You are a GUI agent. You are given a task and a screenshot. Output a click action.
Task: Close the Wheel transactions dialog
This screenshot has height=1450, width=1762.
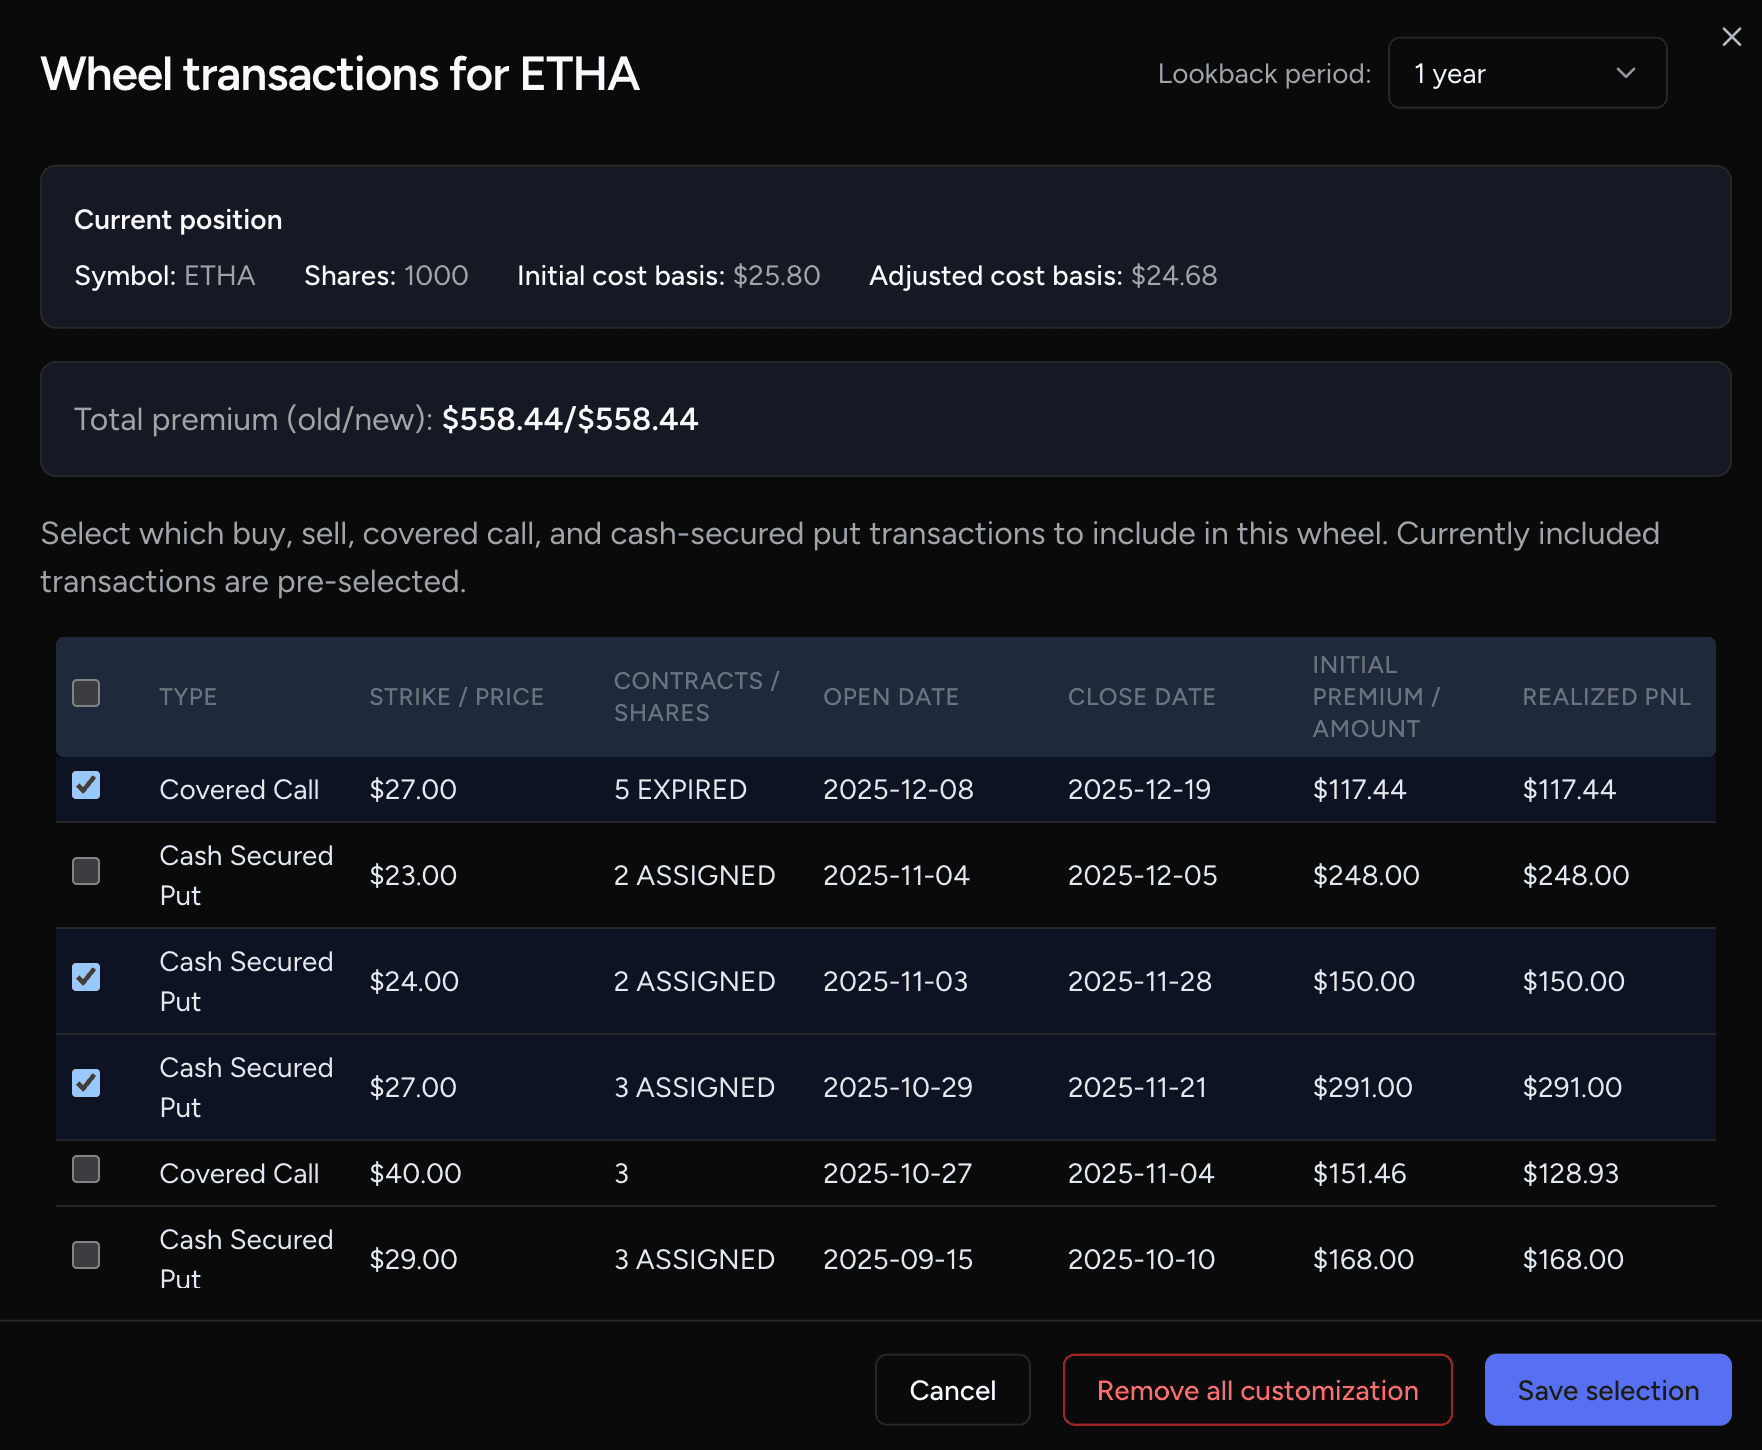point(1731,37)
